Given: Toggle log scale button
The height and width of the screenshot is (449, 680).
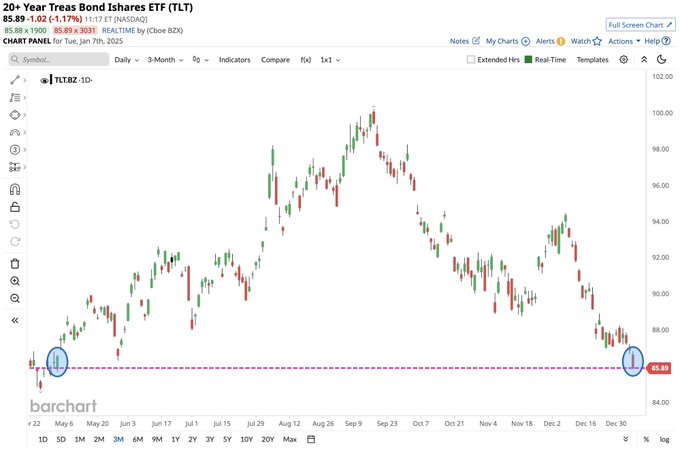Looking at the screenshot, I should pos(664,439).
